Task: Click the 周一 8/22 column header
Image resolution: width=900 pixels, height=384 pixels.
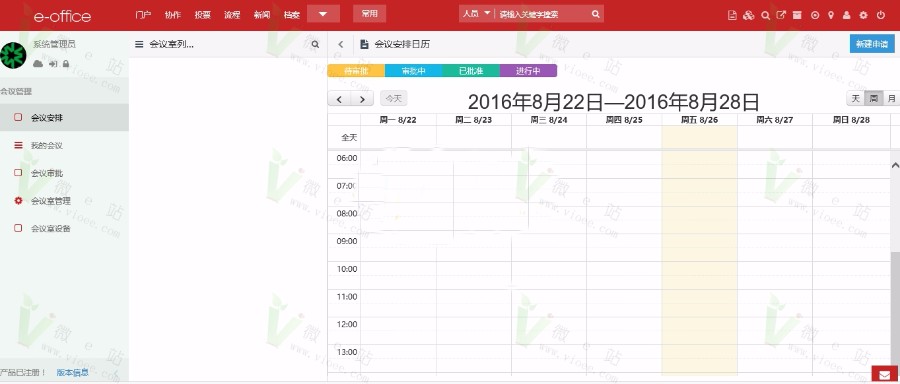Action: point(398,120)
